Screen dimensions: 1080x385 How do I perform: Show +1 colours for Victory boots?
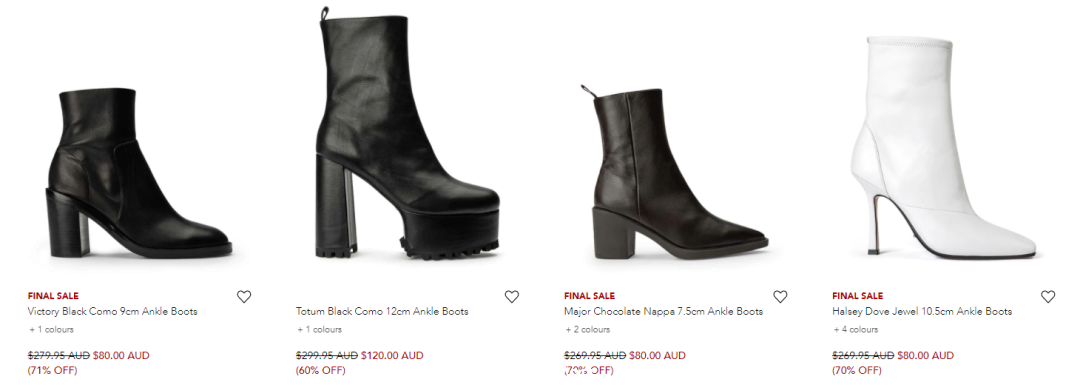[51, 330]
